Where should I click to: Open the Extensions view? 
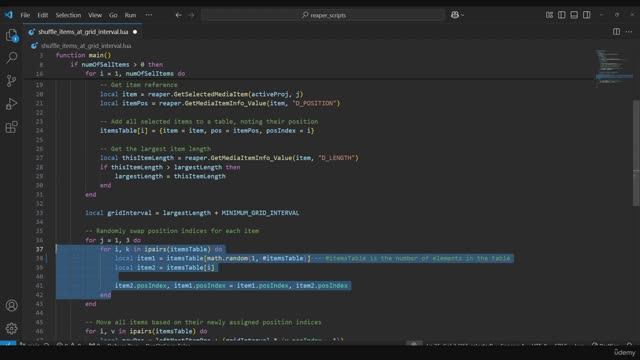coord(11,127)
